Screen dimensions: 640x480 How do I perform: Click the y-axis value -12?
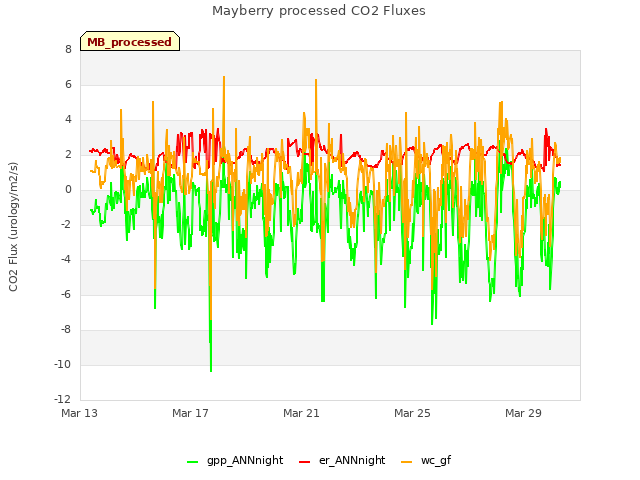[63, 399]
